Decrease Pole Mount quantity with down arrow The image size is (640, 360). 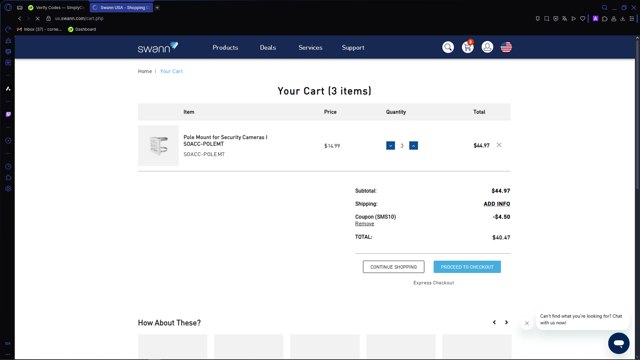pyautogui.click(x=390, y=145)
